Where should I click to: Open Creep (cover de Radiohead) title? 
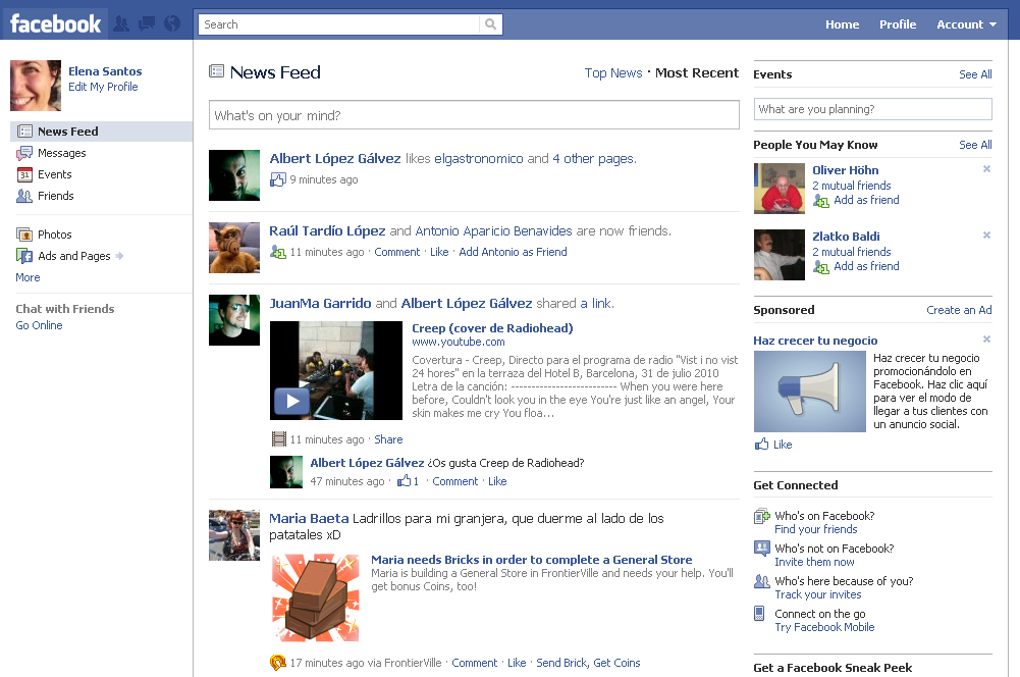click(x=492, y=328)
